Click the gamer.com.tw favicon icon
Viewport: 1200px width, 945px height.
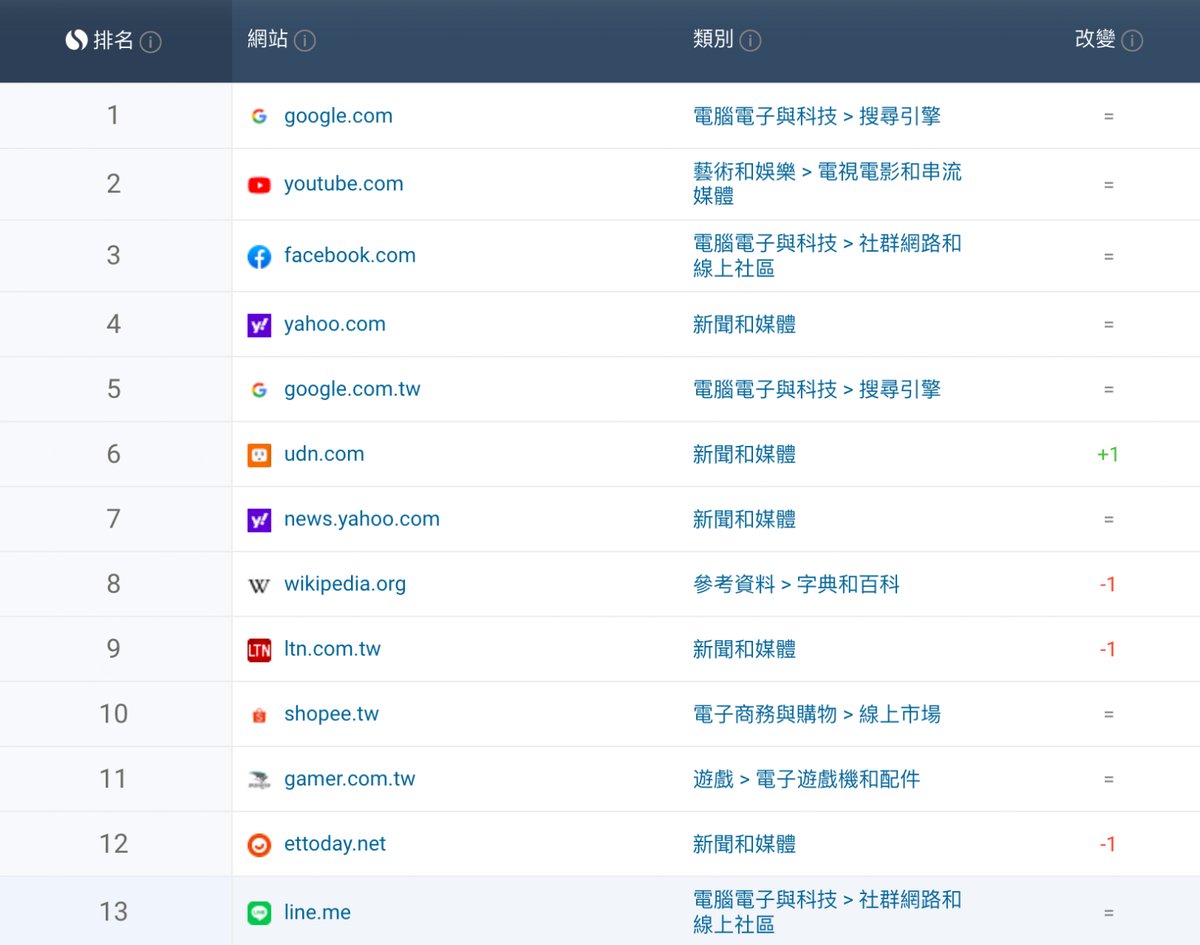tap(259, 780)
